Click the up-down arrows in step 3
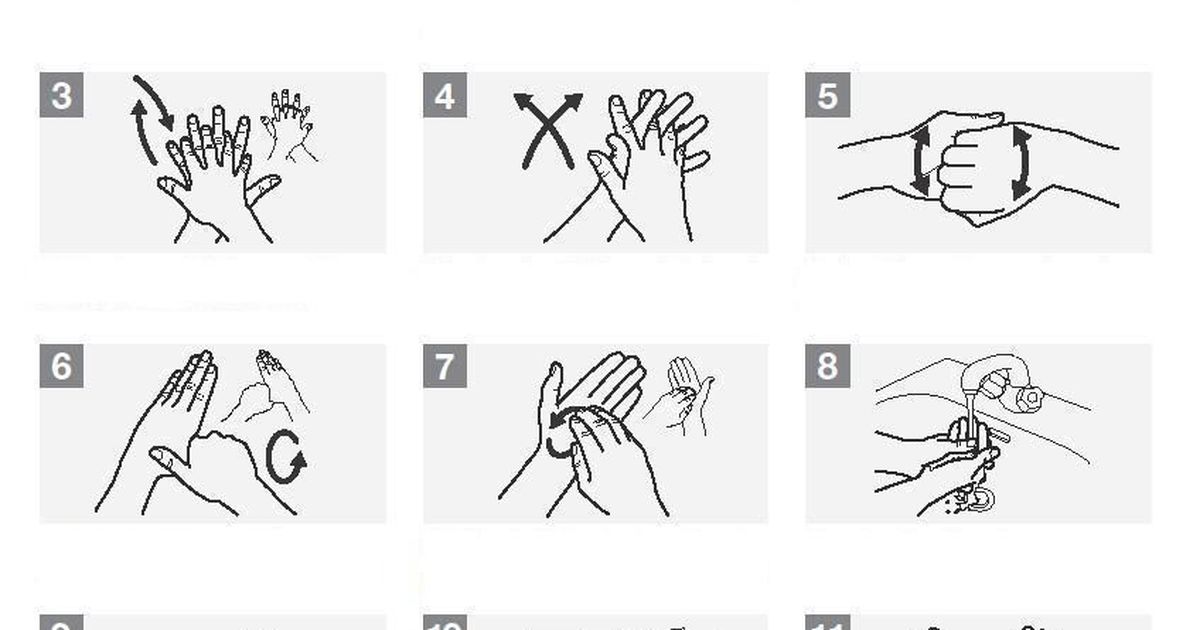This screenshot has height=630, width=1200. pyautogui.click(x=152, y=119)
